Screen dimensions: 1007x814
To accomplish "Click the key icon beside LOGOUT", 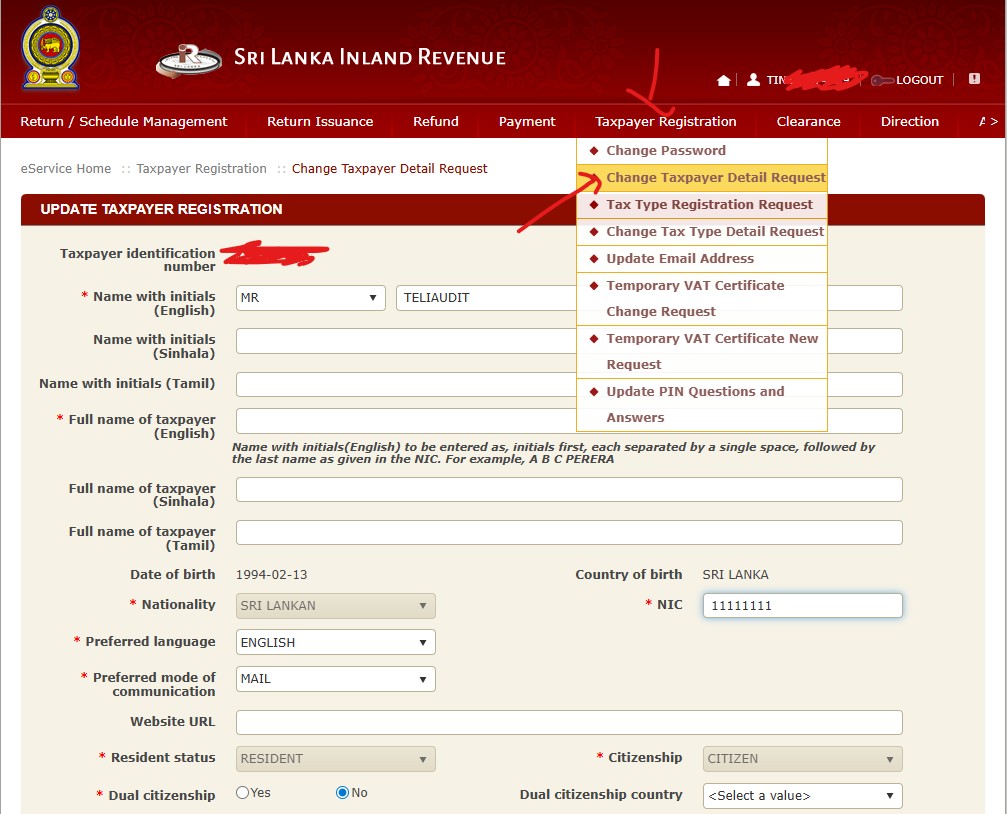I will tap(881, 80).
